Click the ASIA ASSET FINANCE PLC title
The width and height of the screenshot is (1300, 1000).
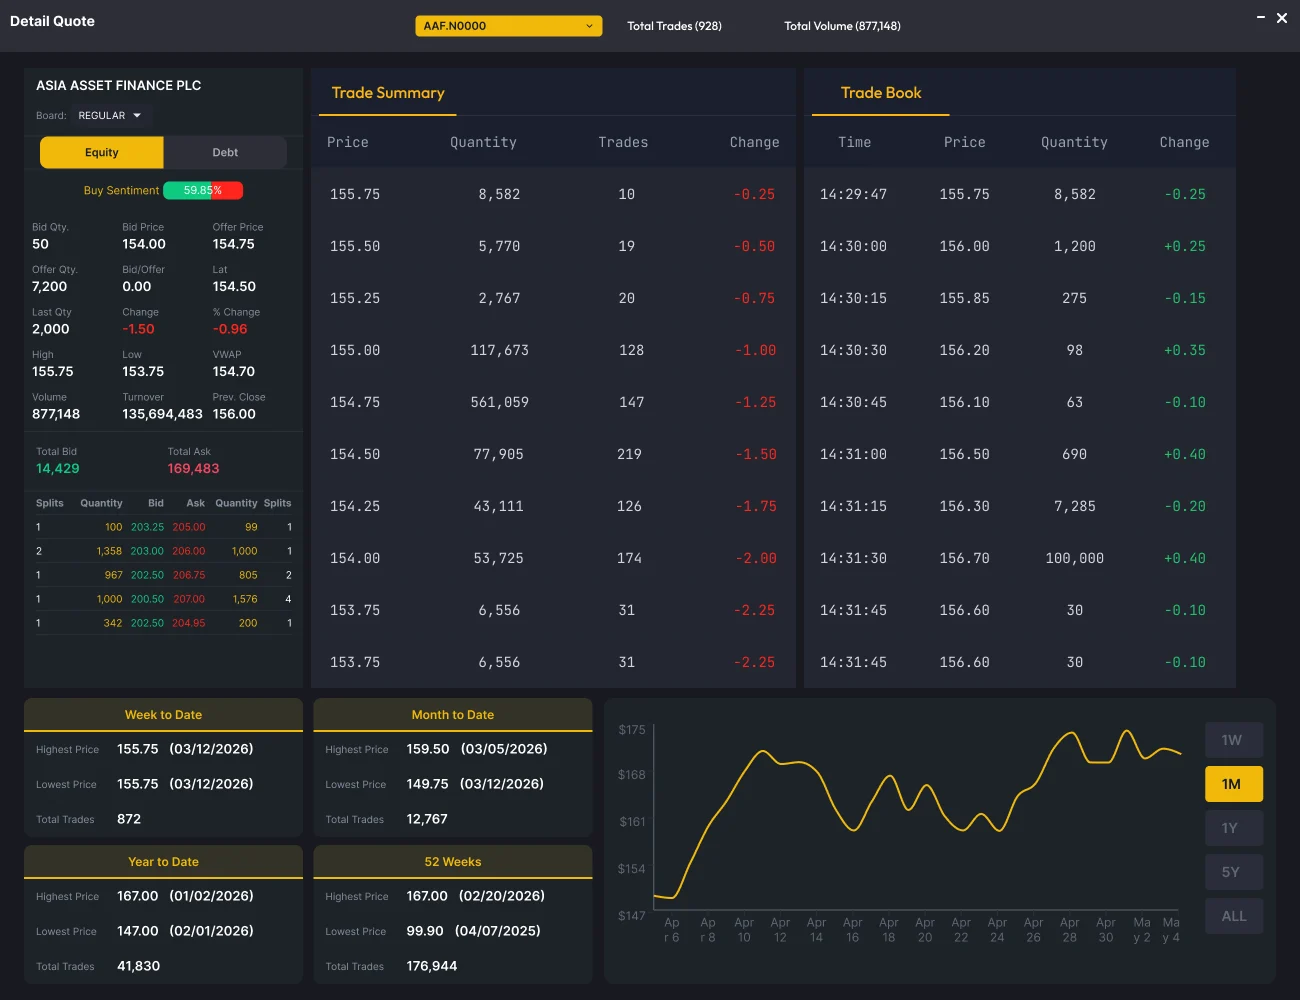(119, 86)
